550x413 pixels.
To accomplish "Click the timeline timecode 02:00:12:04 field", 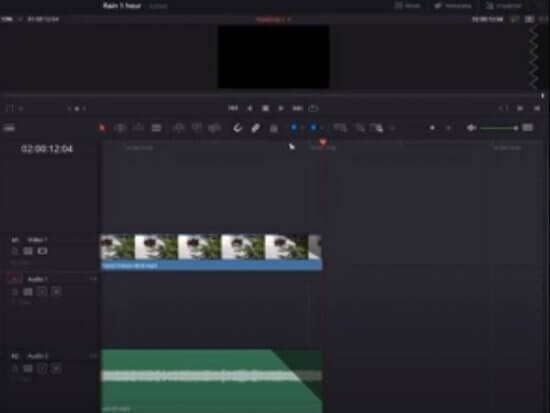I will (x=47, y=149).
